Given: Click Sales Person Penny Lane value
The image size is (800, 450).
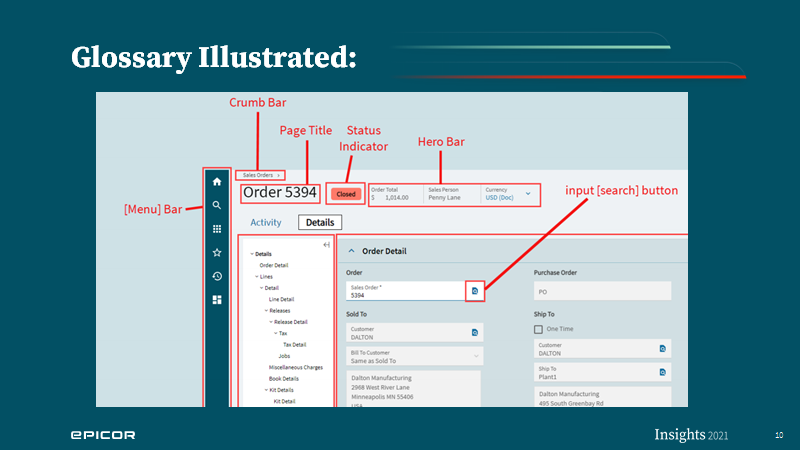Looking at the screenshot, I should pos(444,197).
